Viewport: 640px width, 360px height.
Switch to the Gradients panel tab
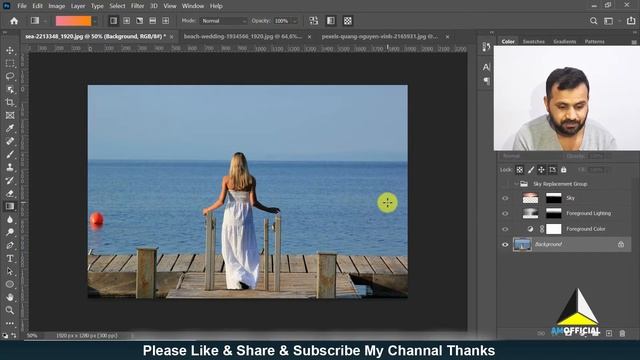click(x=564, y=42)
